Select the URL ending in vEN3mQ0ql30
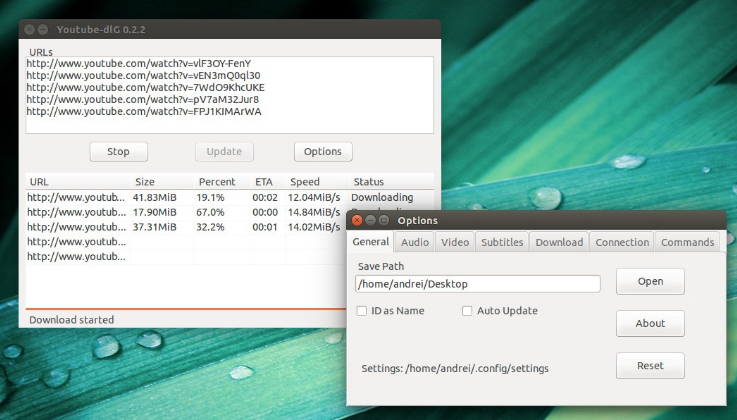The width and height of the screenshot is (737, 420). click(143, 76)
